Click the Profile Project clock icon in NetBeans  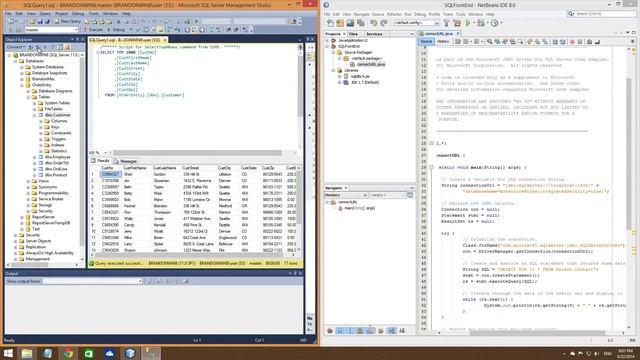494,23
